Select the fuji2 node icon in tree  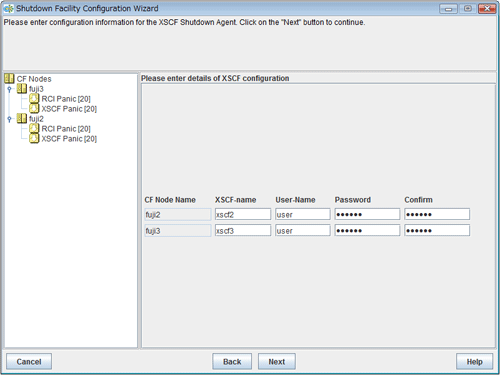22,118
